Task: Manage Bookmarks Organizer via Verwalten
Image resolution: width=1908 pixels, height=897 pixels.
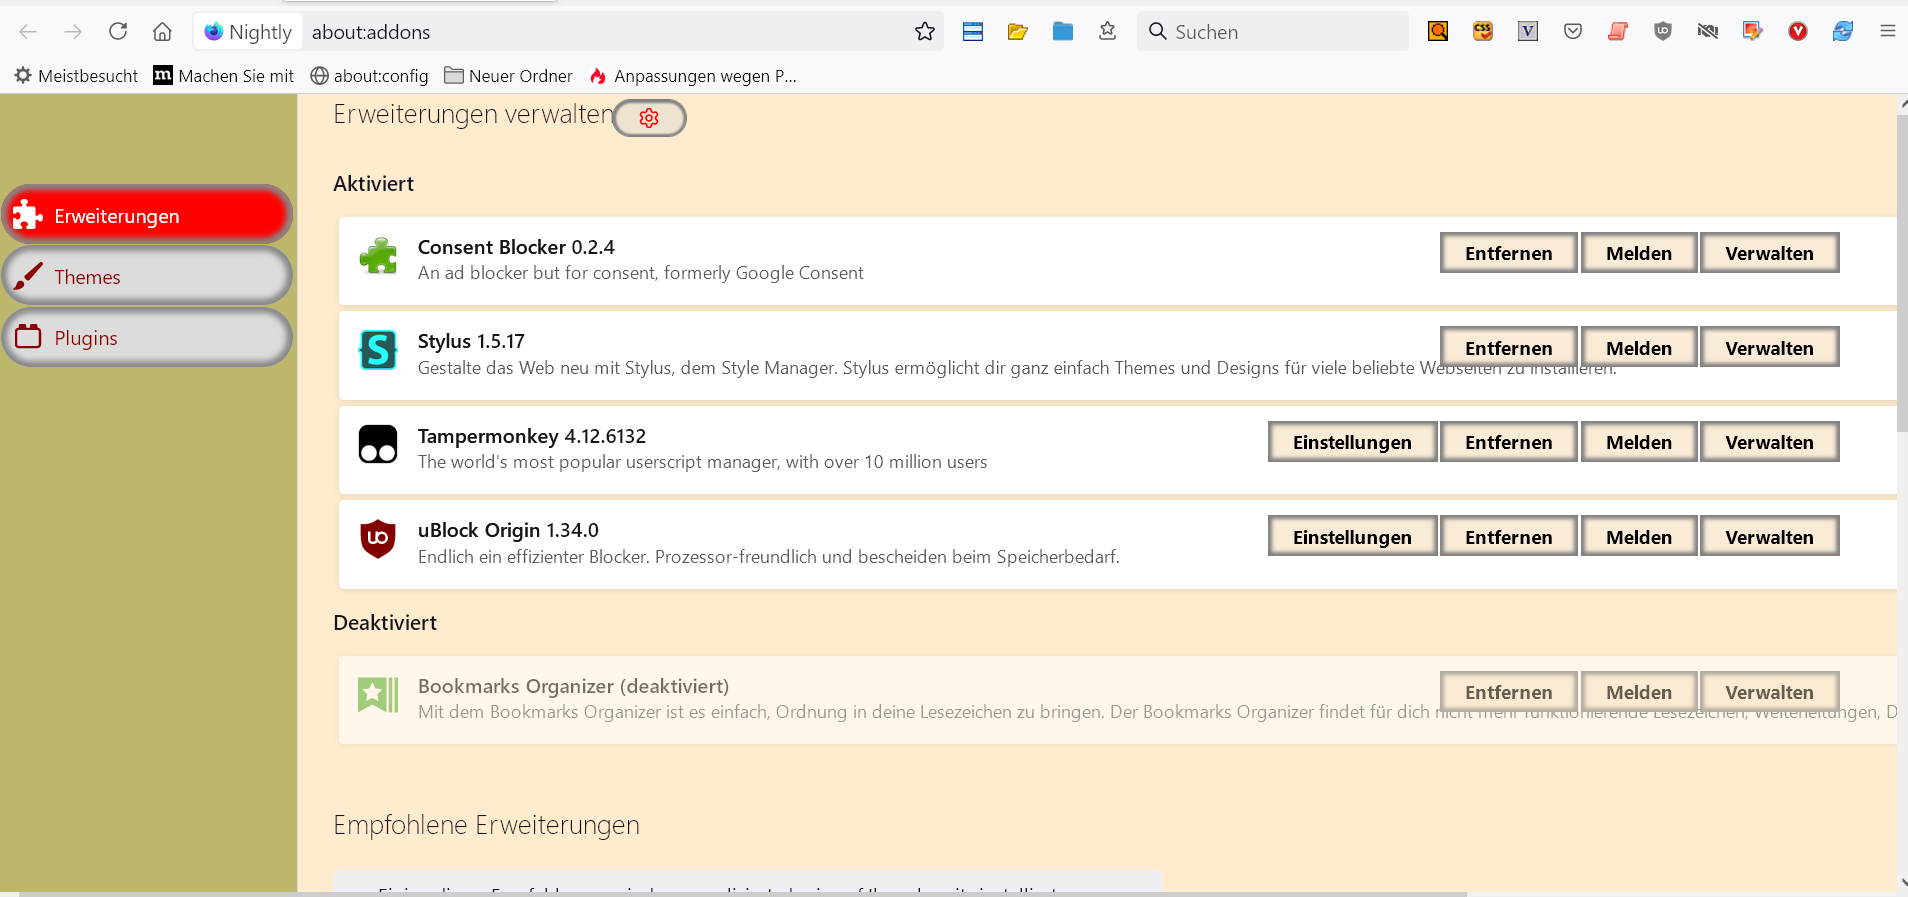Action: point(1769,691)
